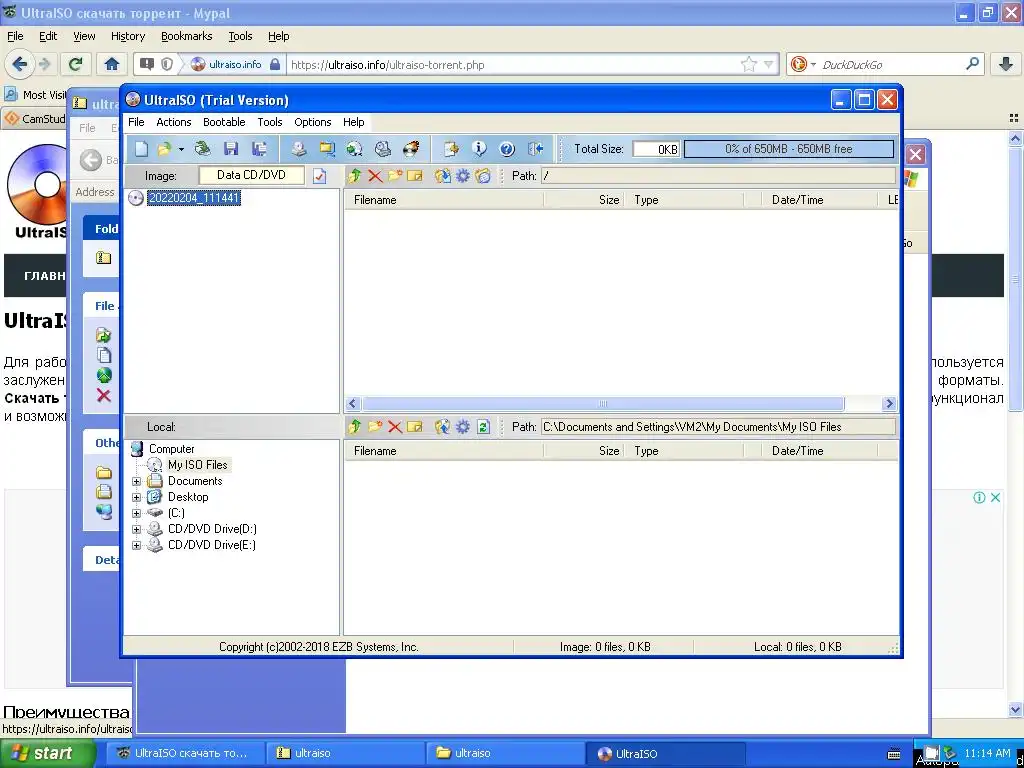
Task: Expand the Desktop tree node
Action: click(136, 497)
